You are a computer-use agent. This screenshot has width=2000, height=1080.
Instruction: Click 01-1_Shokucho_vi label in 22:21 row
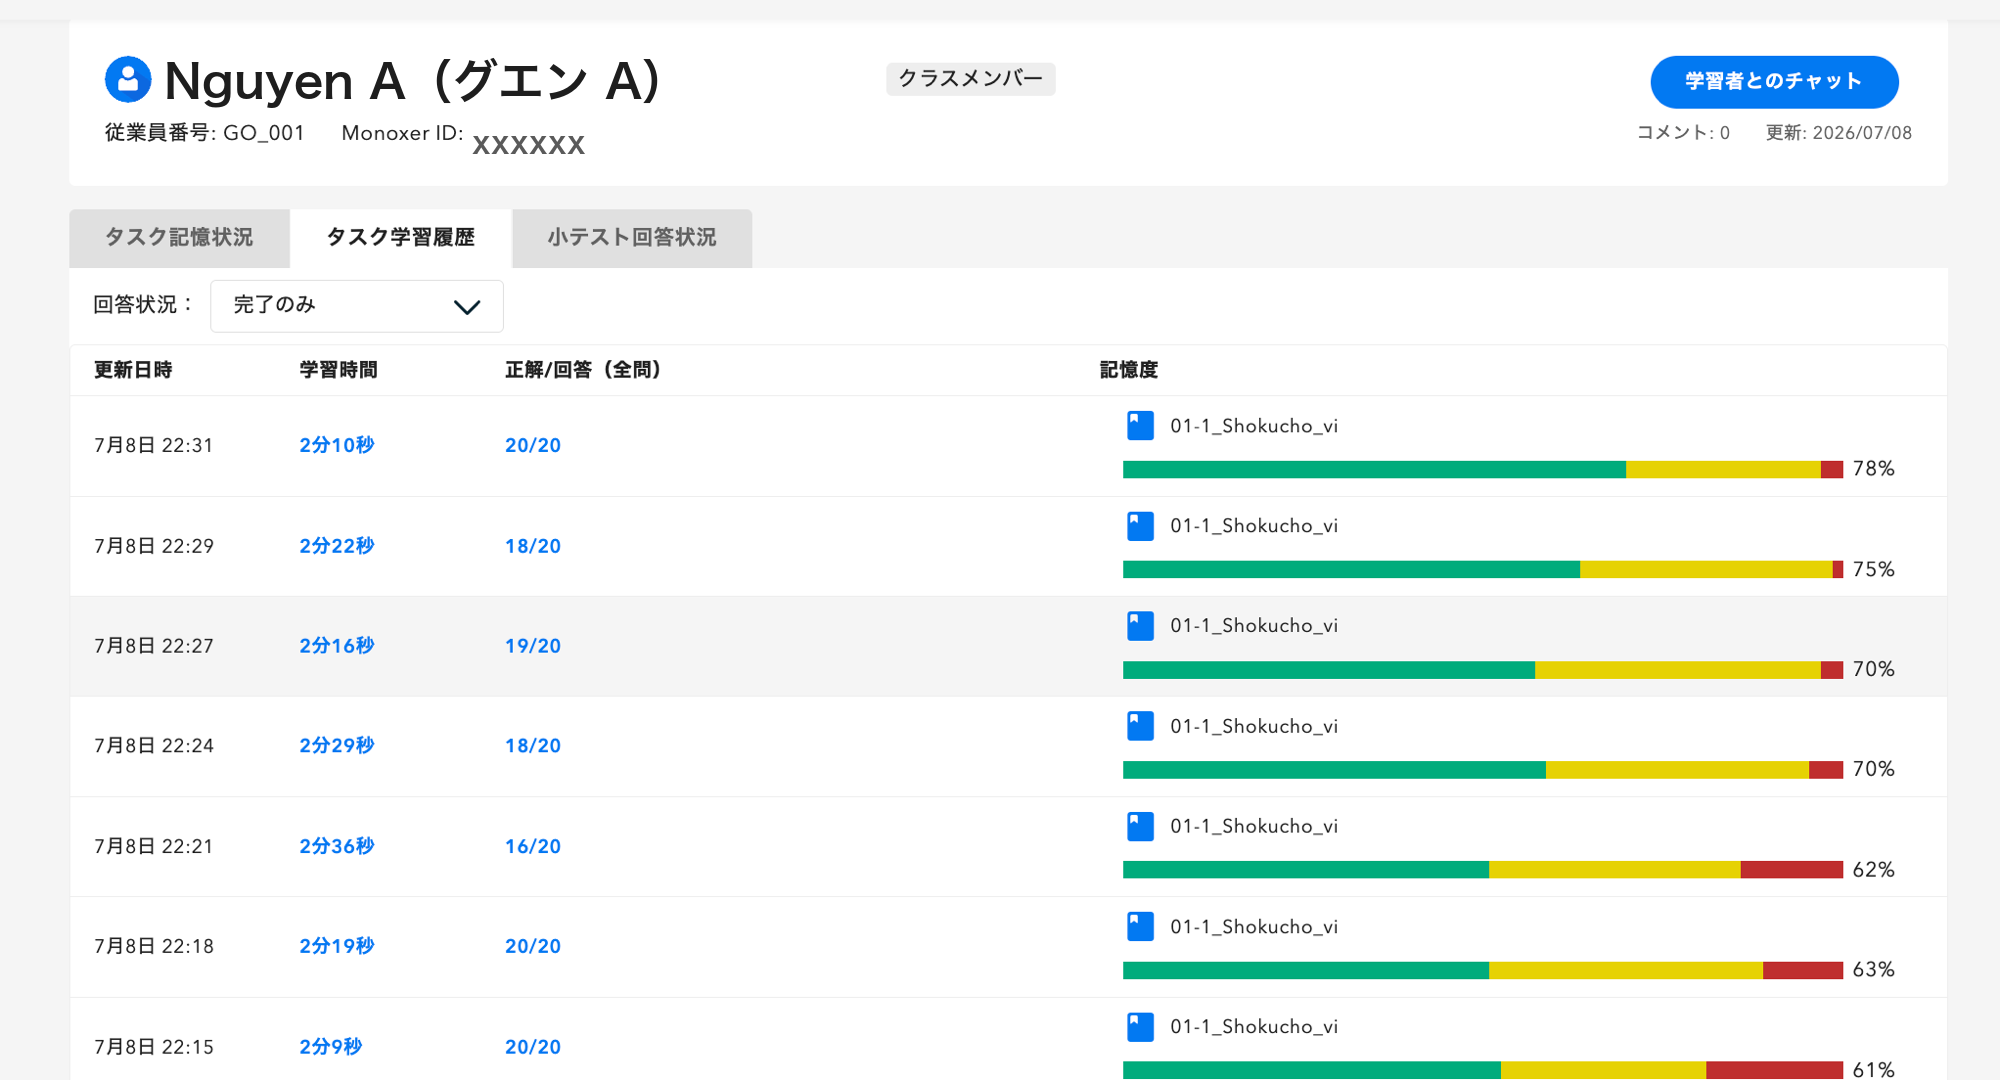1254,826
